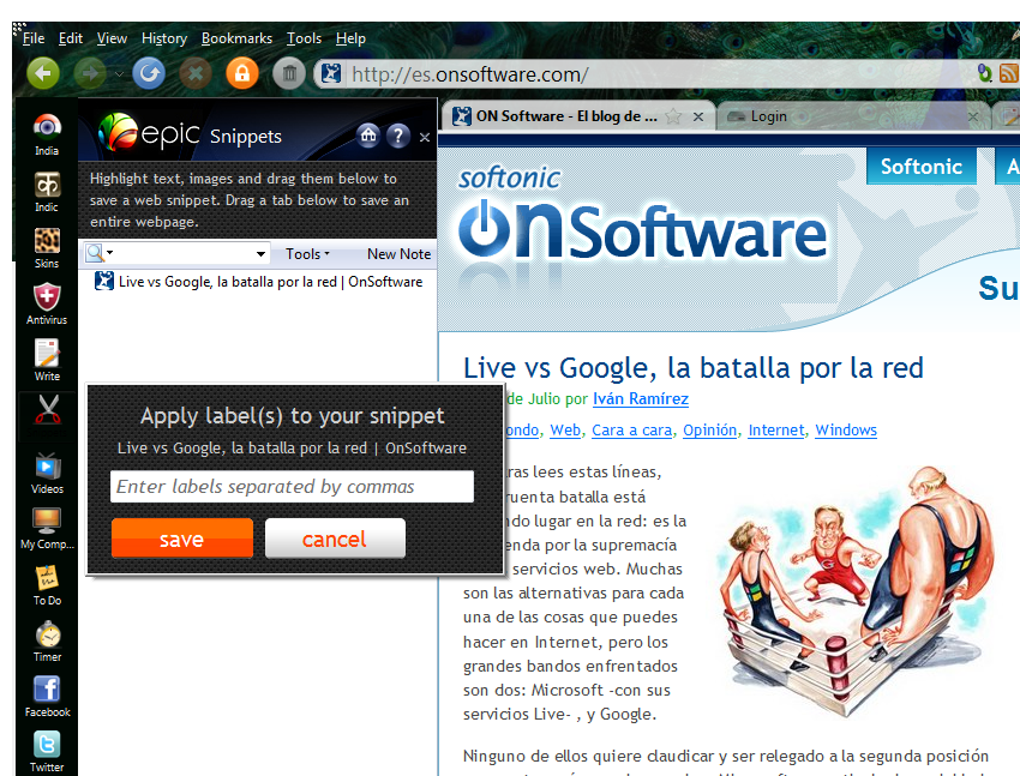Image resolution: width=1020 pixels, height=776 pixels.
Task: Open the Bookmarks menu
Action: pyautogui.click(x=237, y=38)
